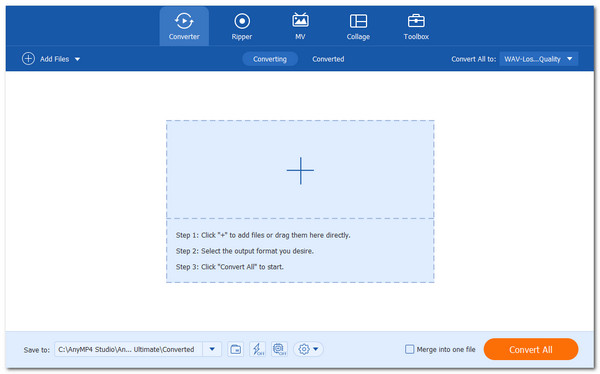Show the Converted list
Viewport: 600px width, 374px height.
click(x=328, y=59)
